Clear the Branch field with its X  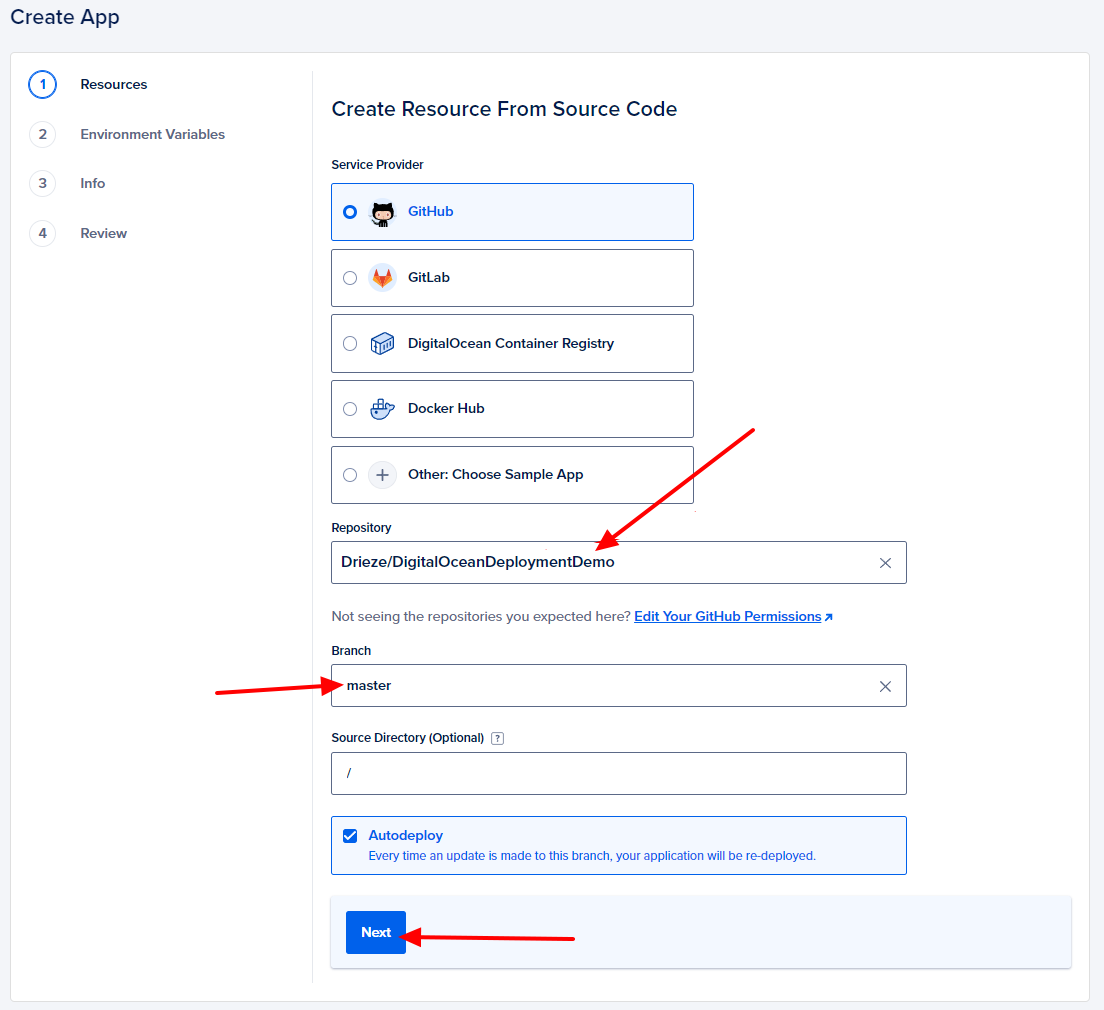tap(885, 686)
